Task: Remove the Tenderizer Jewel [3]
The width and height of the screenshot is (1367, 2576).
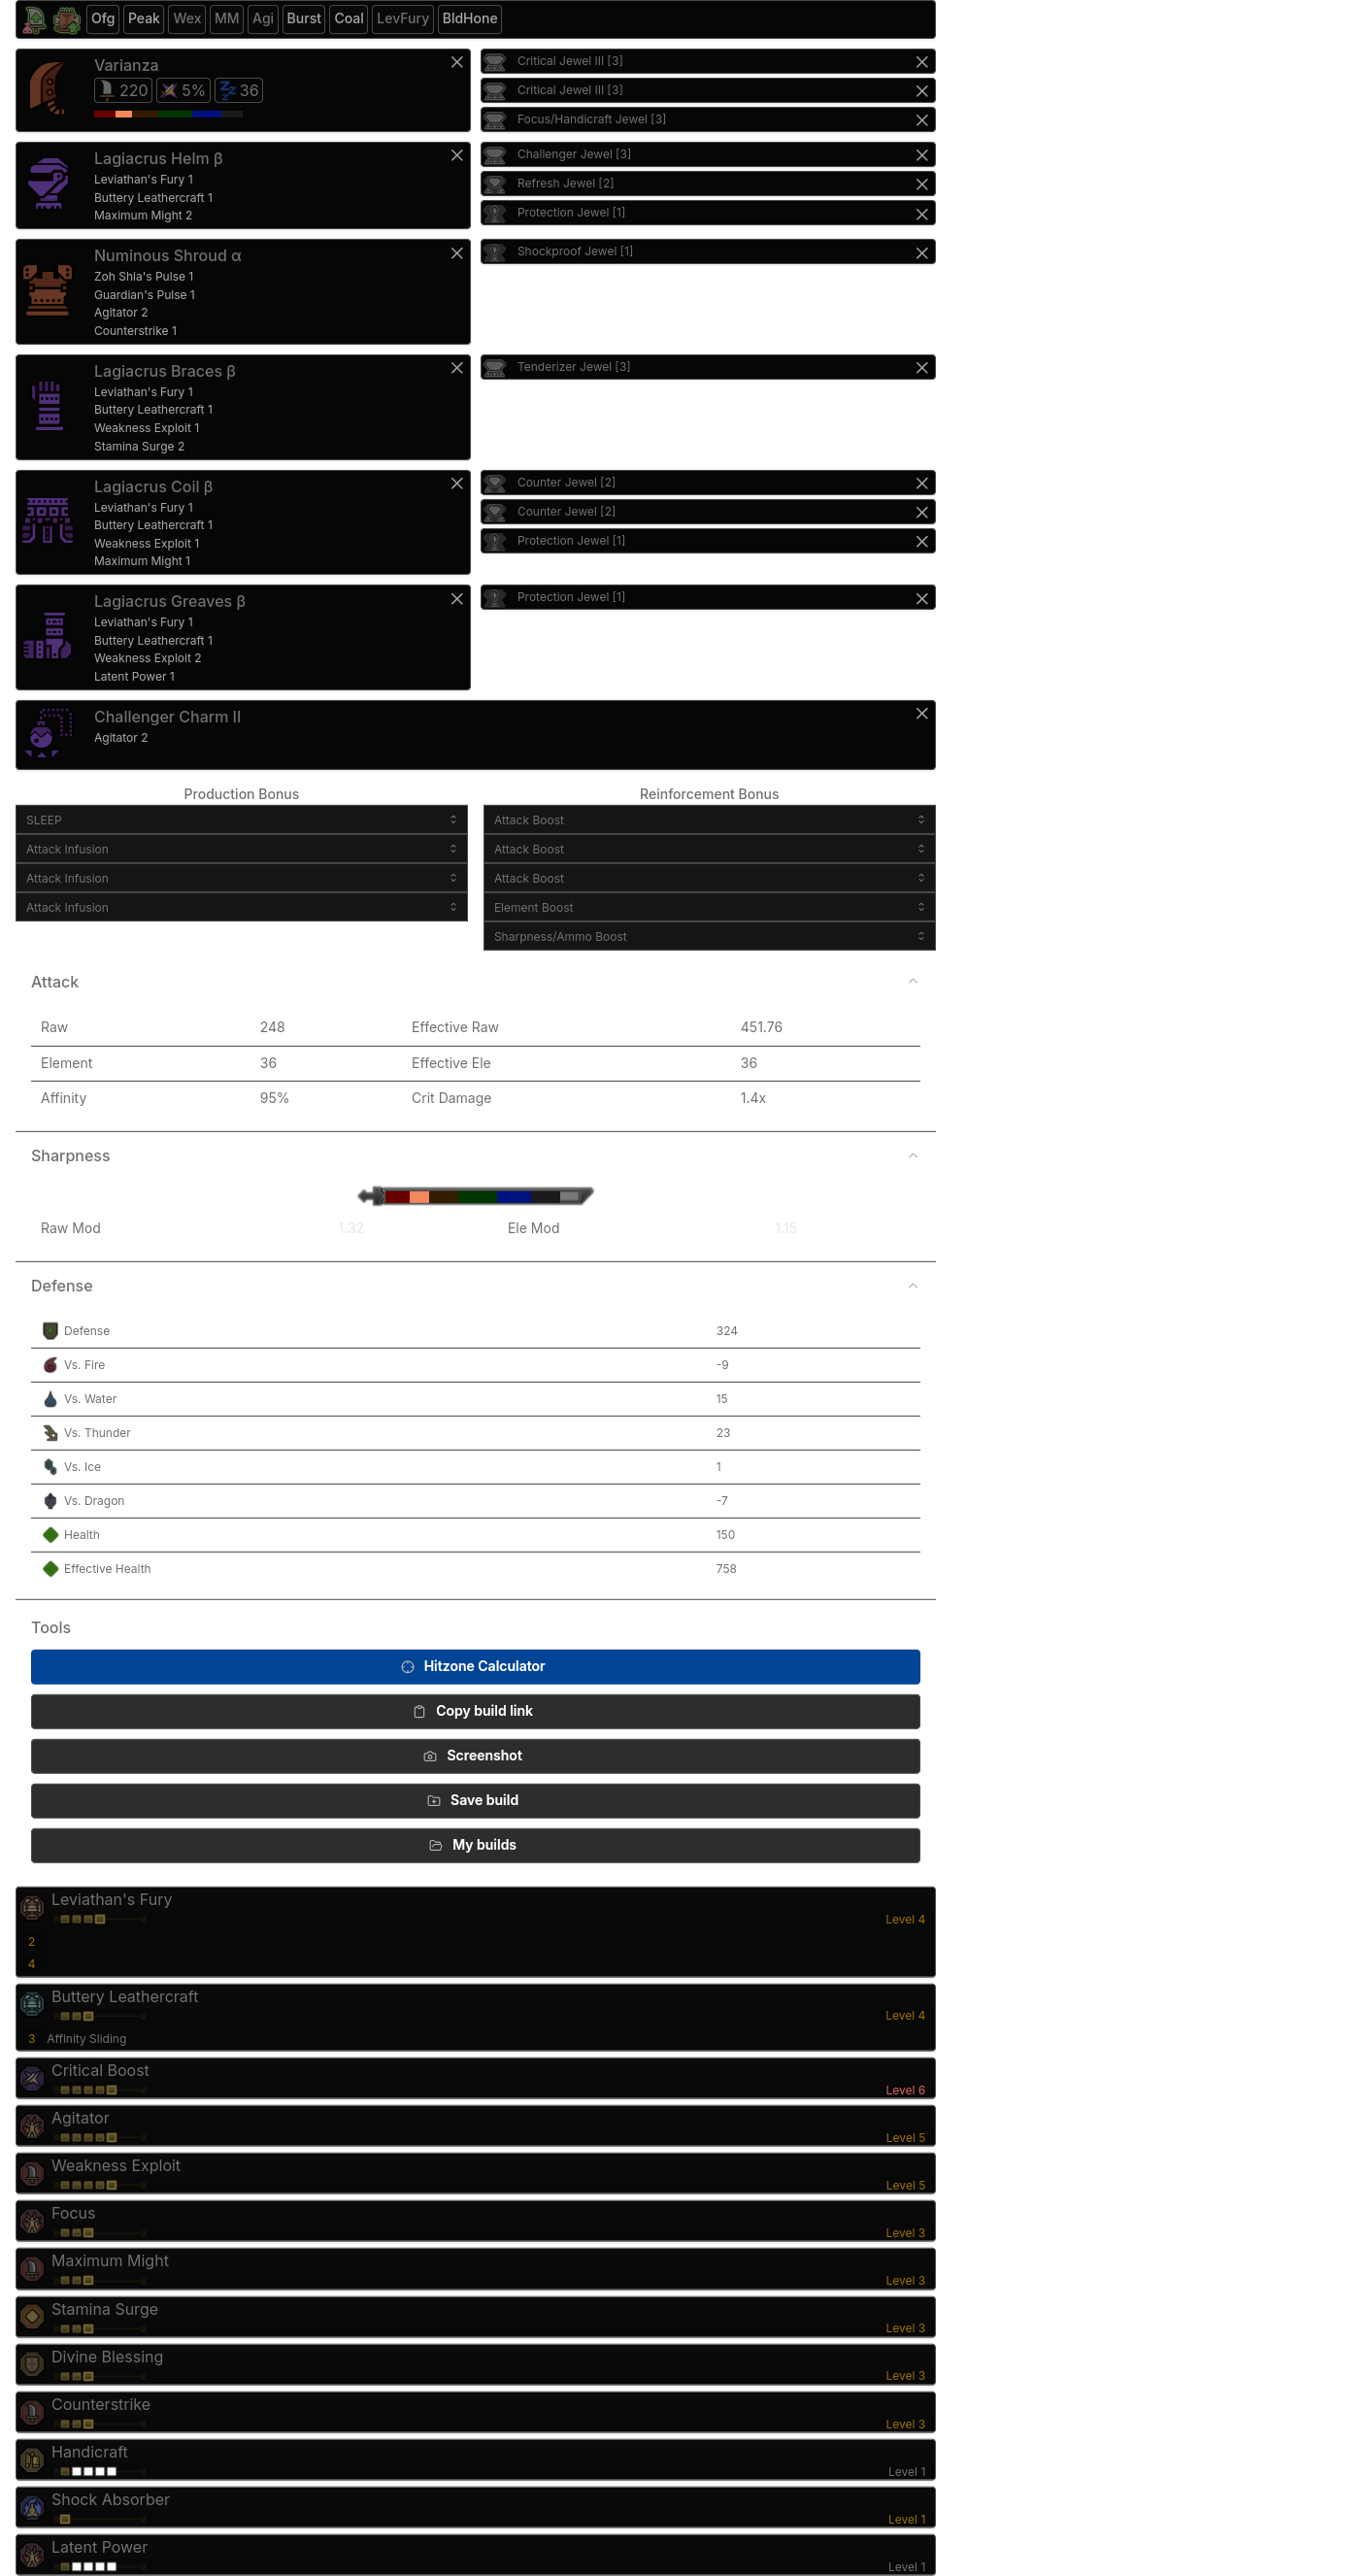Action: tap(922, 368)
